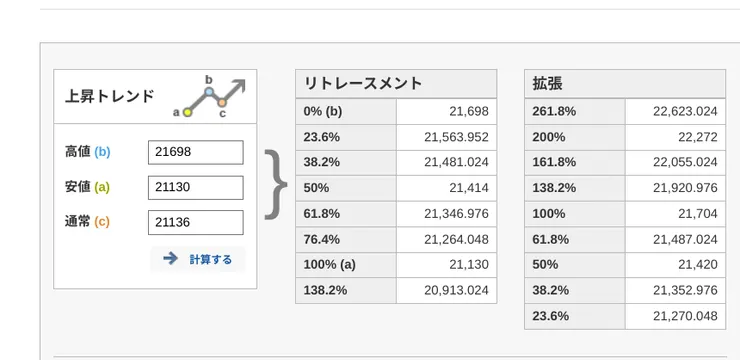
Task: Click the 23.6% extension value 21,270.048
Action: pos(685,316)
